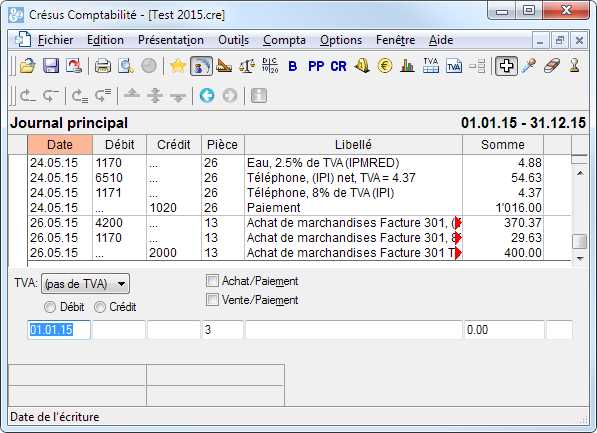Select the Crédit radio button
This screenshot has height=433, width=597.
(x=100, y=307)
